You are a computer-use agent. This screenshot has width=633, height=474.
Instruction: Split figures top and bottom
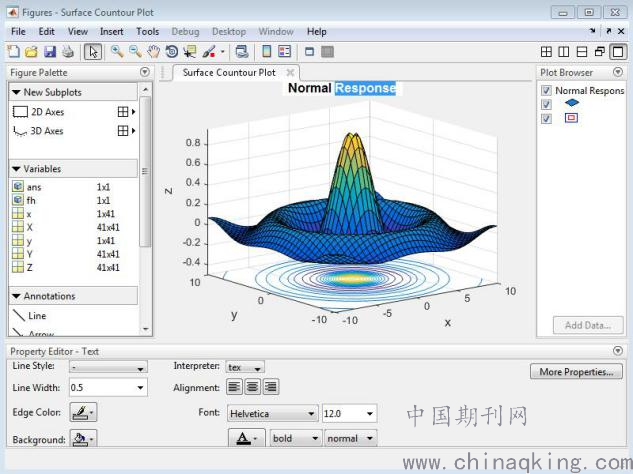[582, 52]
